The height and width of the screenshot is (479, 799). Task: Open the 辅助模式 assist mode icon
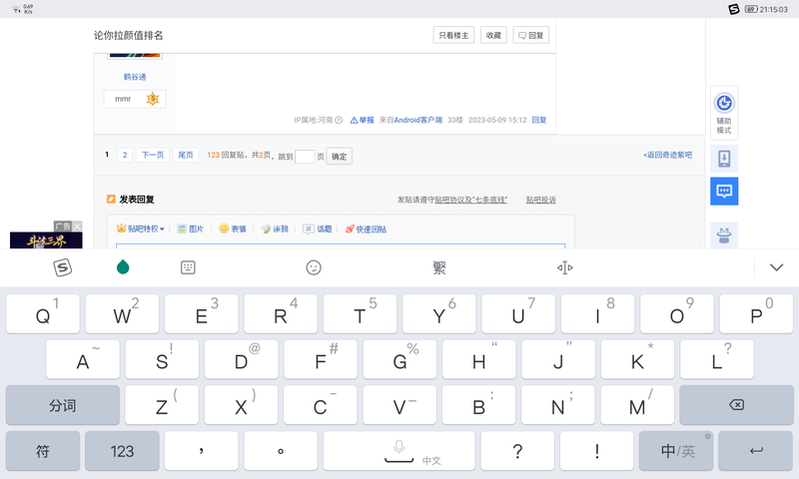coord(725,109)
